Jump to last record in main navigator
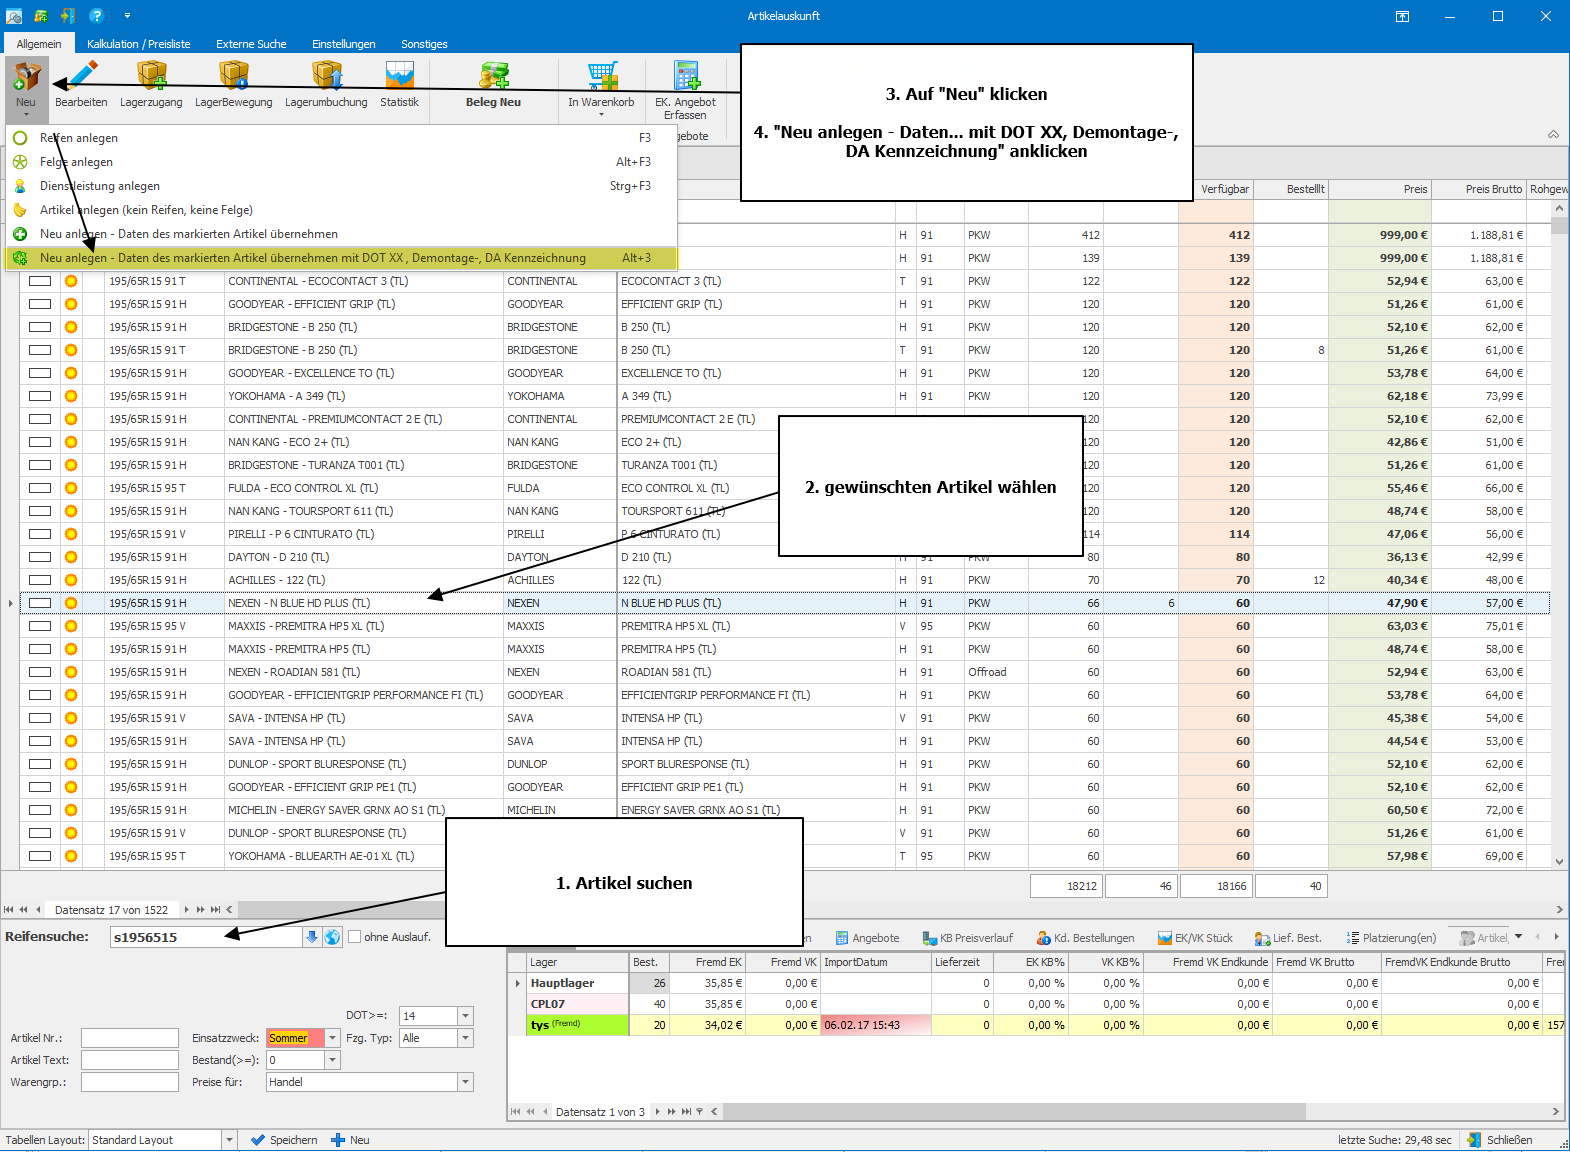Viewport: 1570px width, 1152px height. point(215,910)
